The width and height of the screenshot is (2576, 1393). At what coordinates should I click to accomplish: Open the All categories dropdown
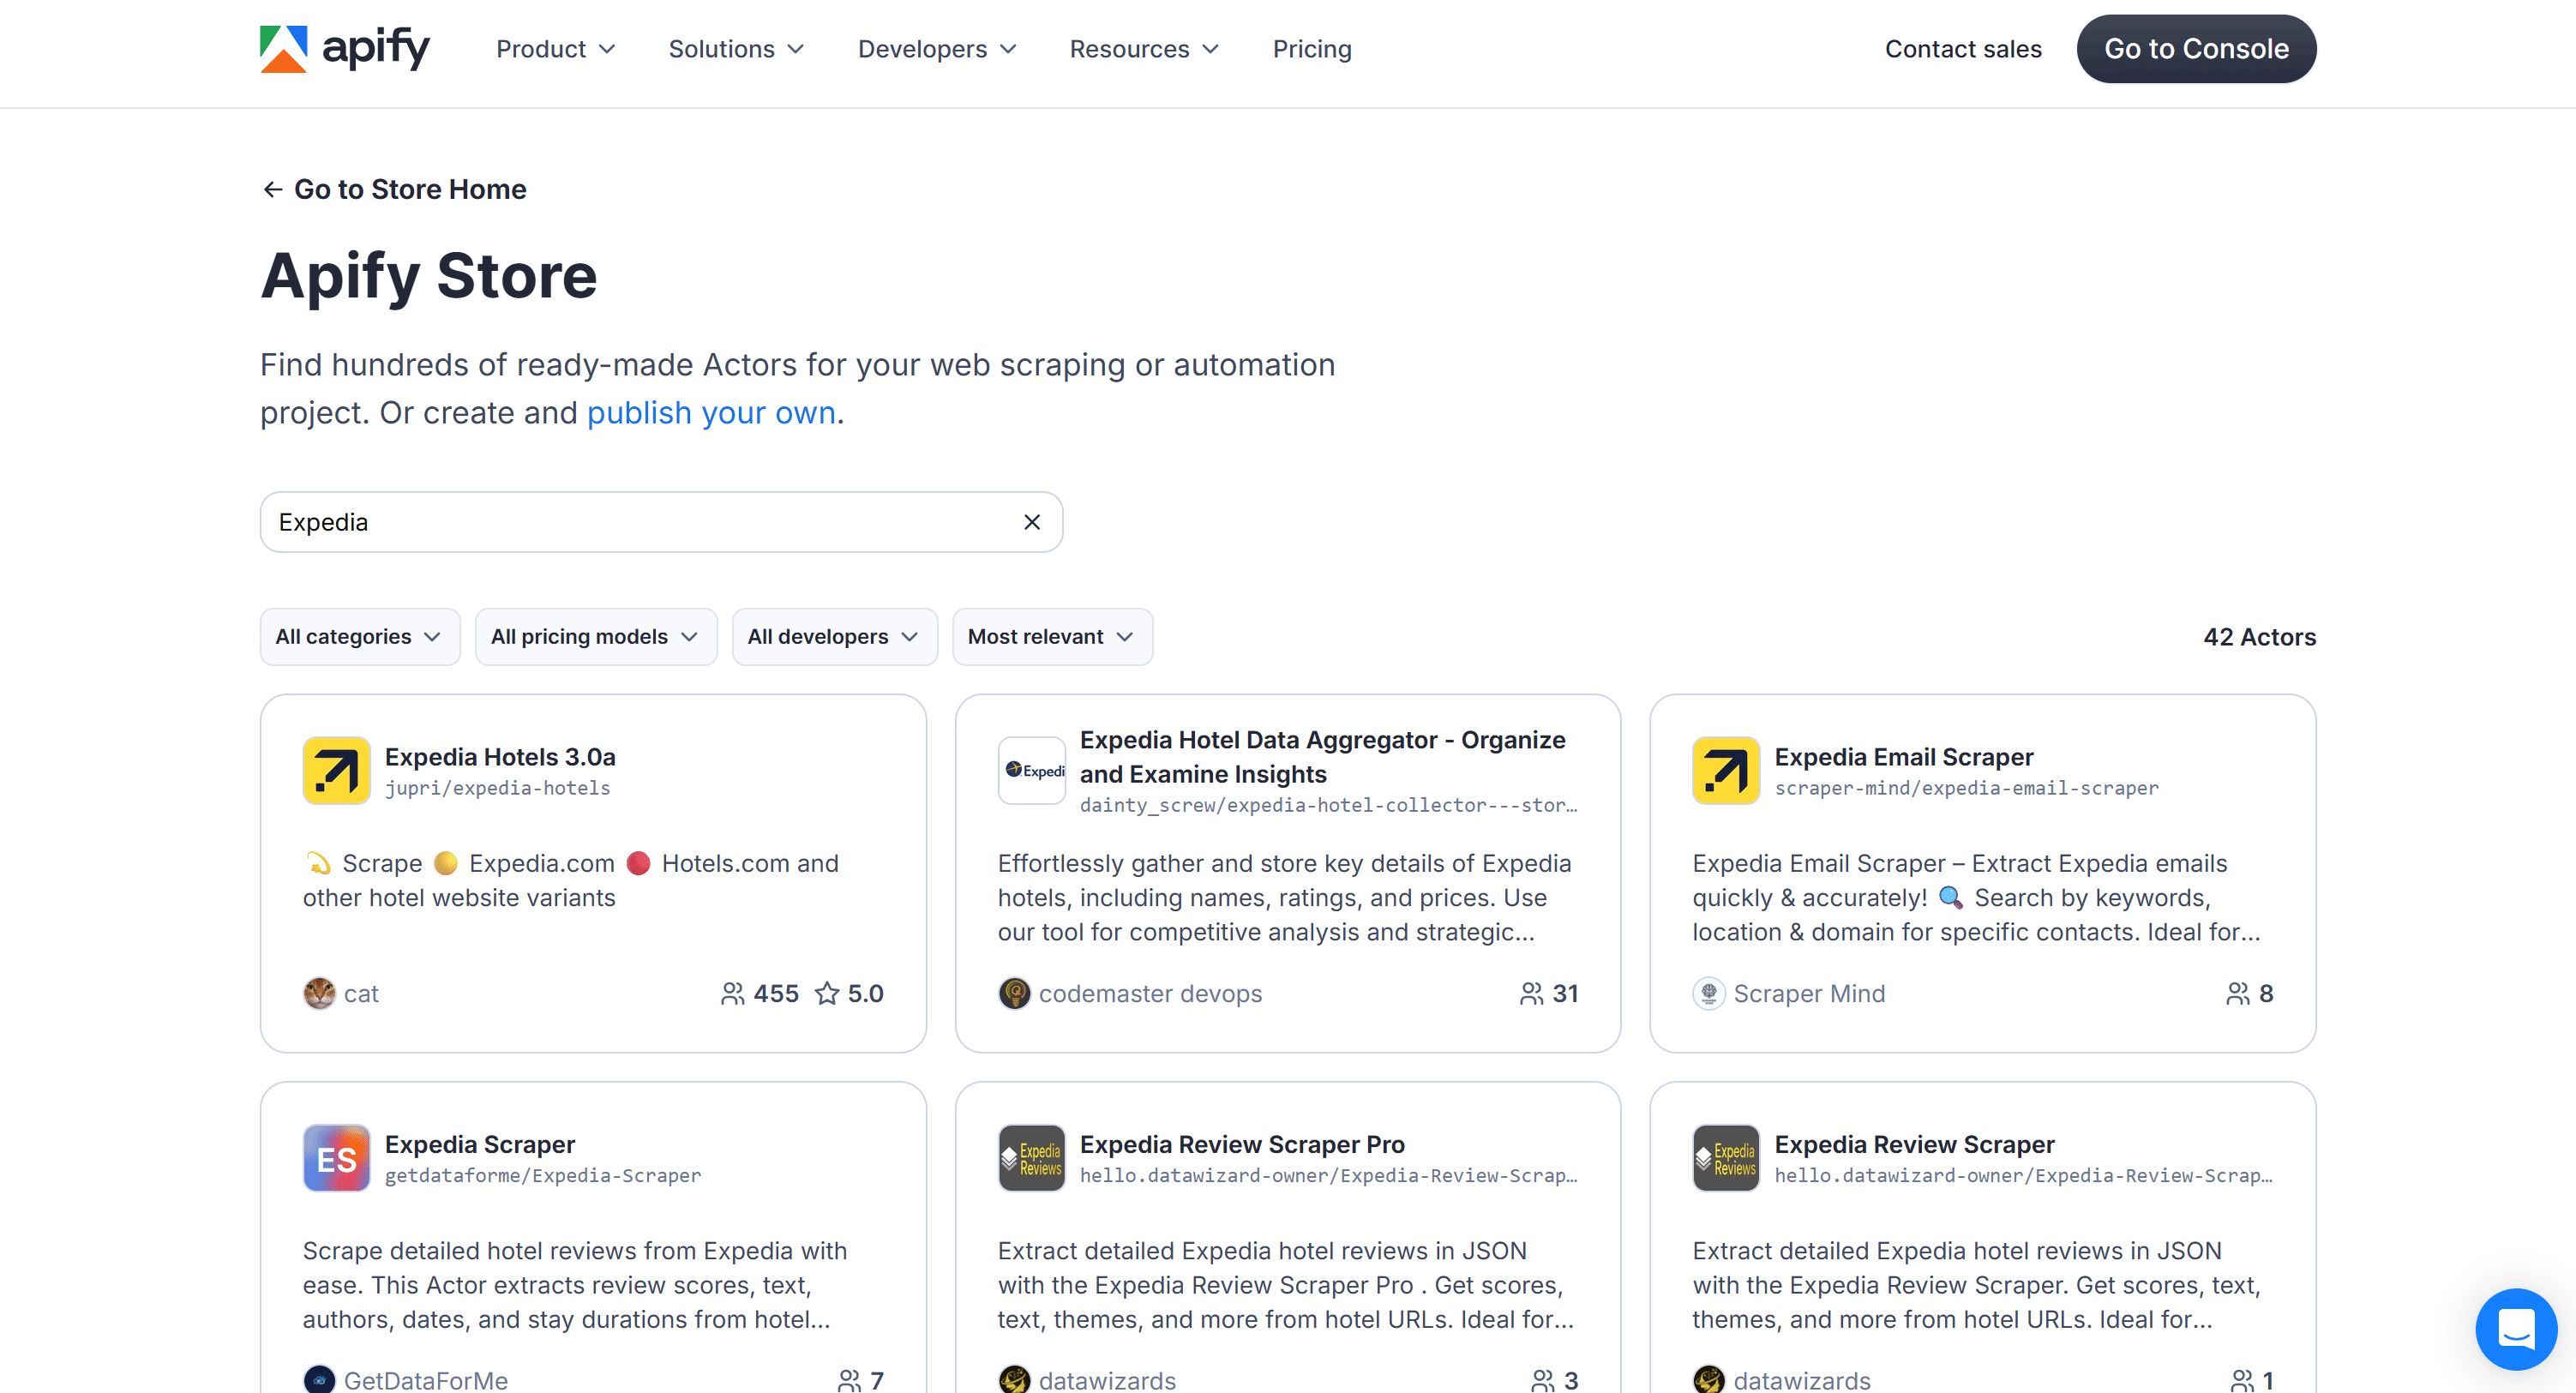(359, 636)
